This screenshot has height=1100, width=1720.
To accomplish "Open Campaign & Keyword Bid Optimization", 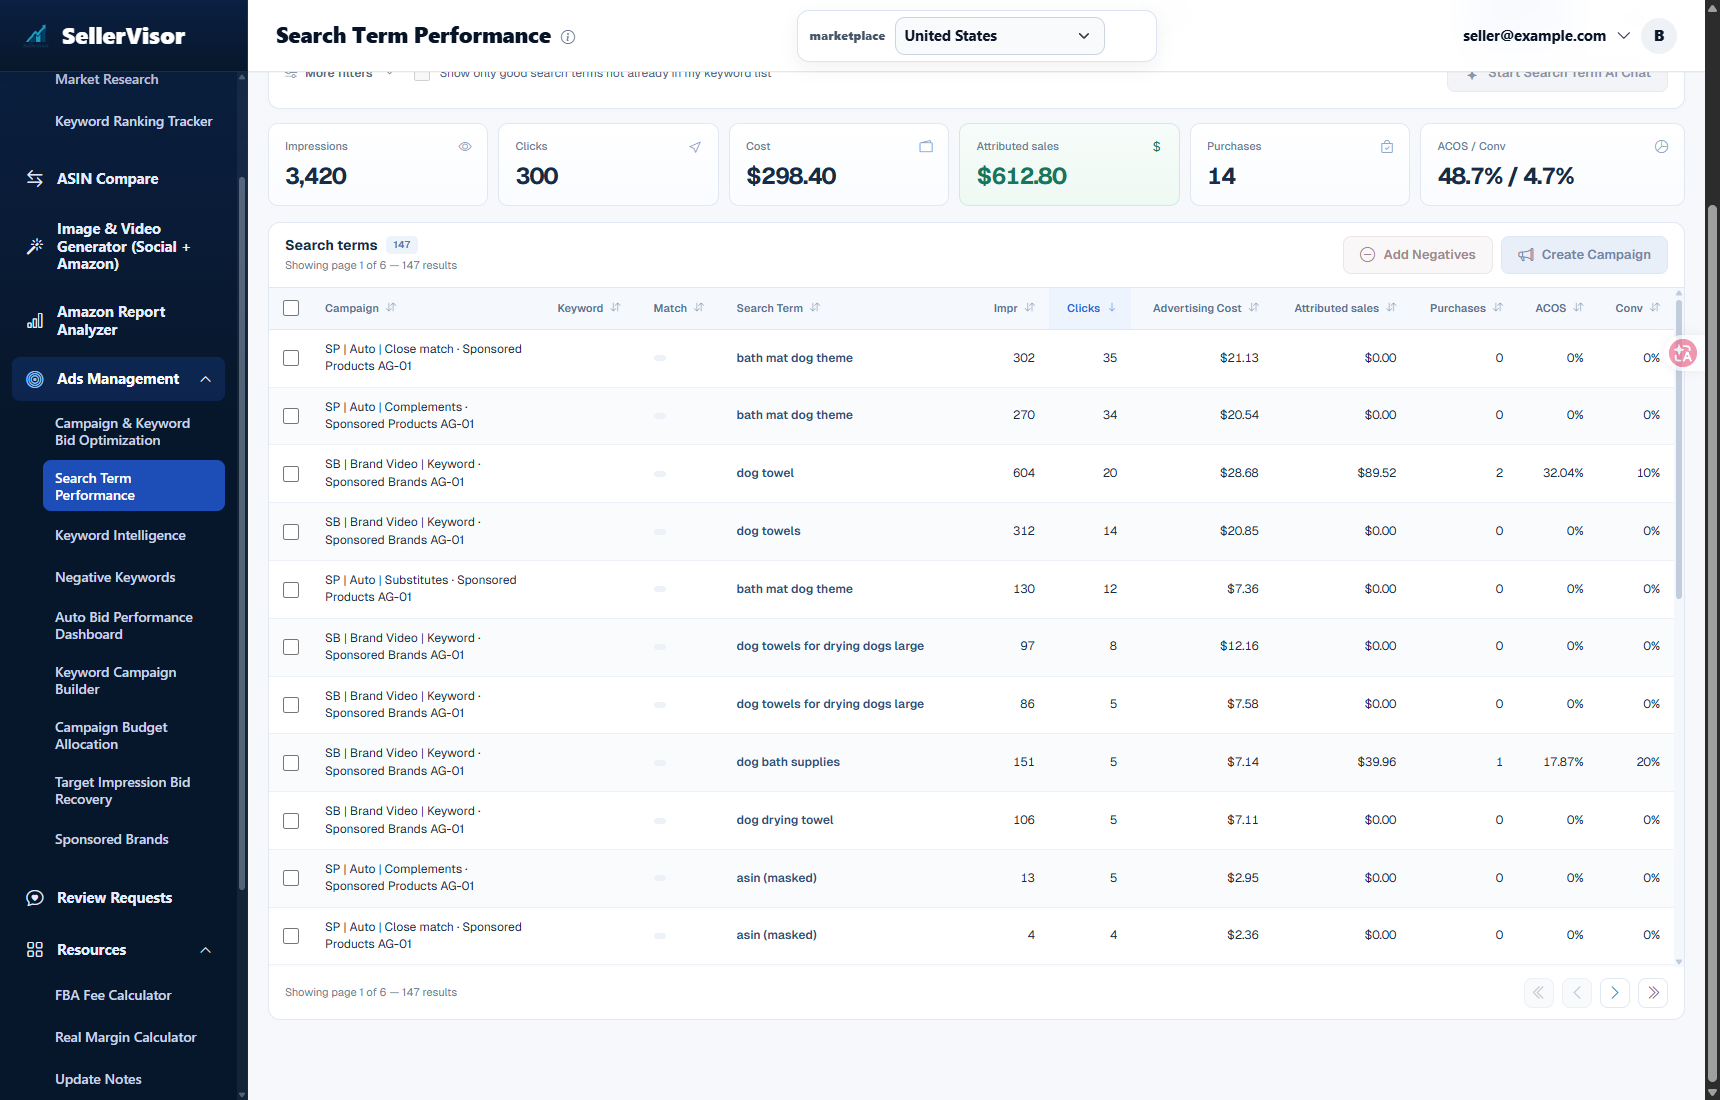I will 122,432.
